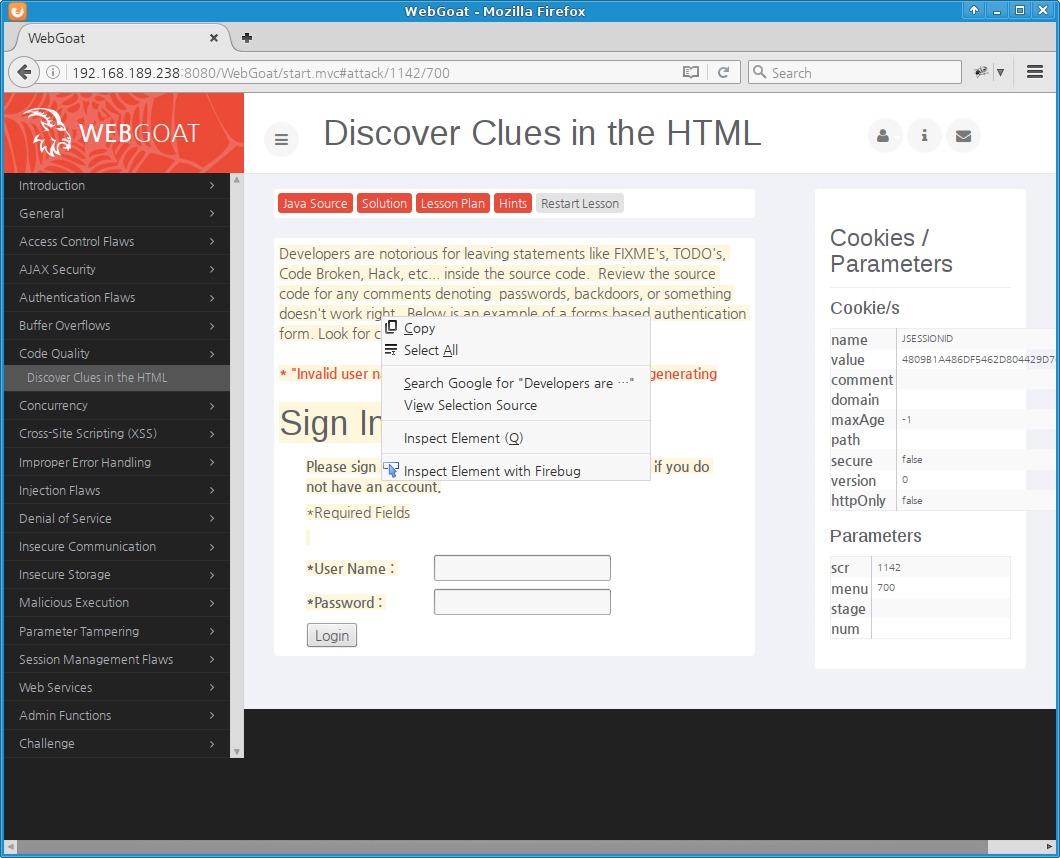Expand Authentication Flaws category
The width and height of the screenshot is (1060, 858).
click(x=117, y=297)
